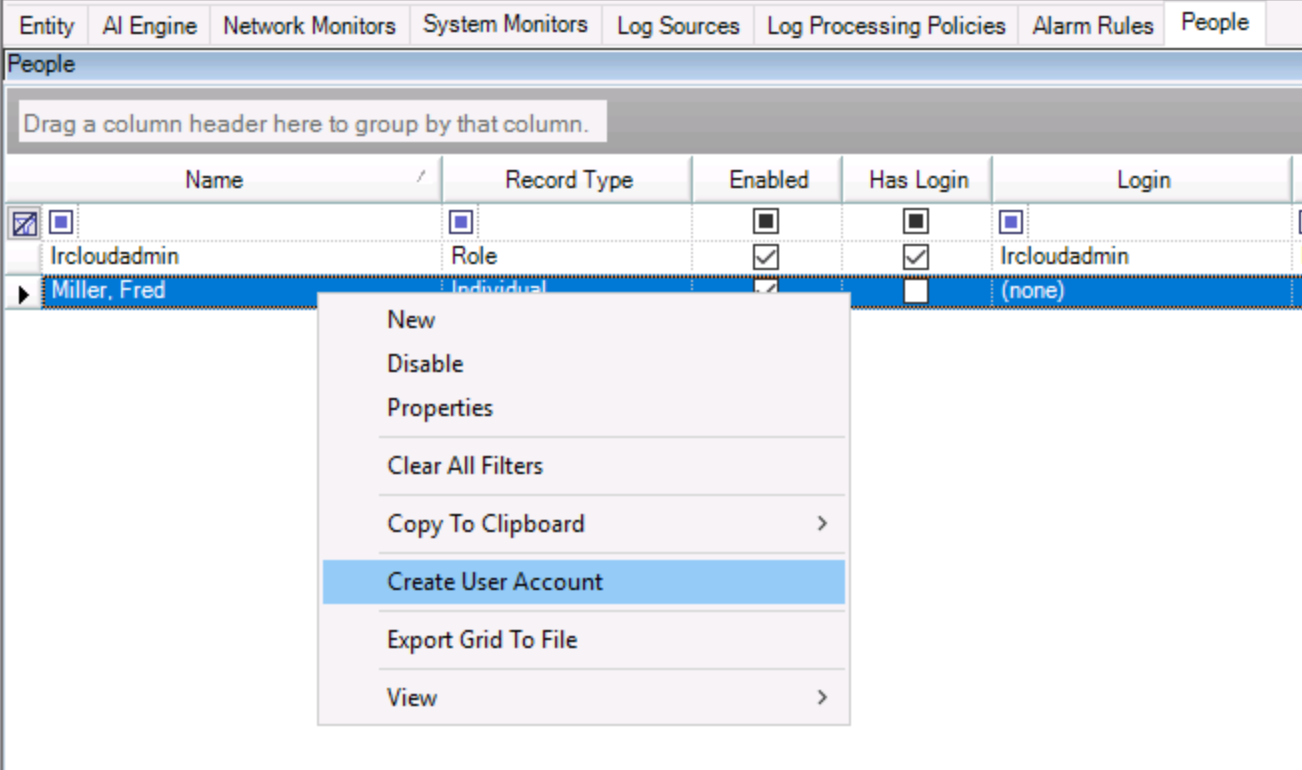Click the lrcloudadmin name cell
The width and height of the screenshot is (1302, 770).
coord(115,257)
